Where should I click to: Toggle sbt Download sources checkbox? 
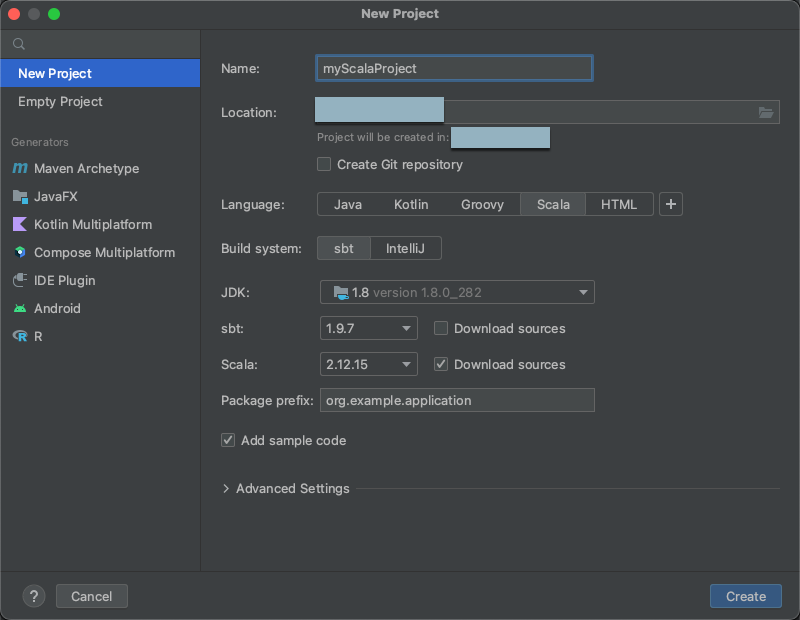441,328
